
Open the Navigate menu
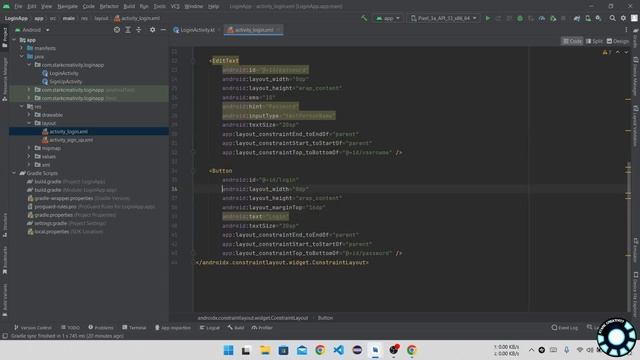67,7
